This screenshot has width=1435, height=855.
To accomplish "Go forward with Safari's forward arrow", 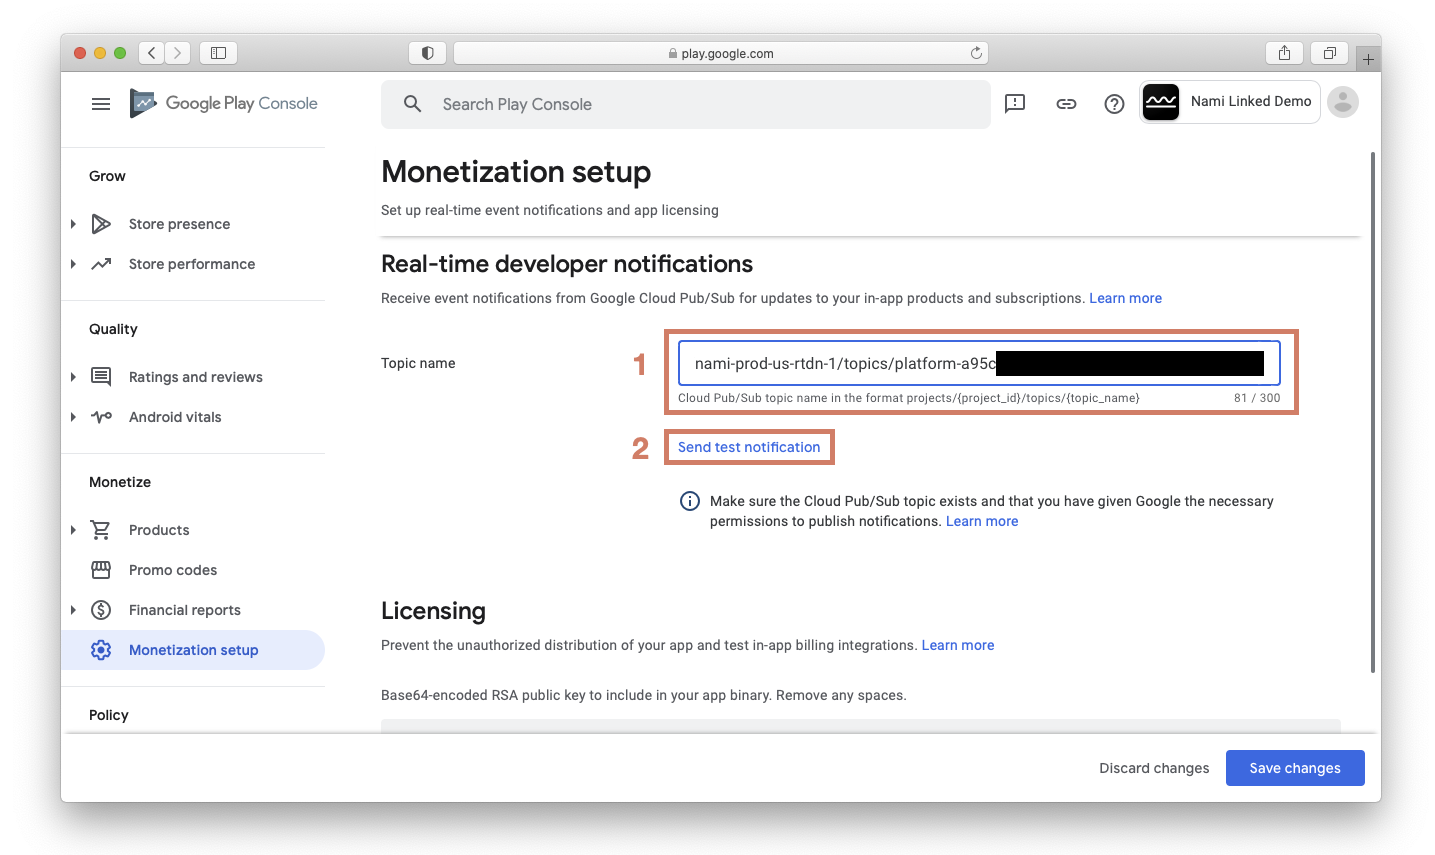I will coord(177,53).
